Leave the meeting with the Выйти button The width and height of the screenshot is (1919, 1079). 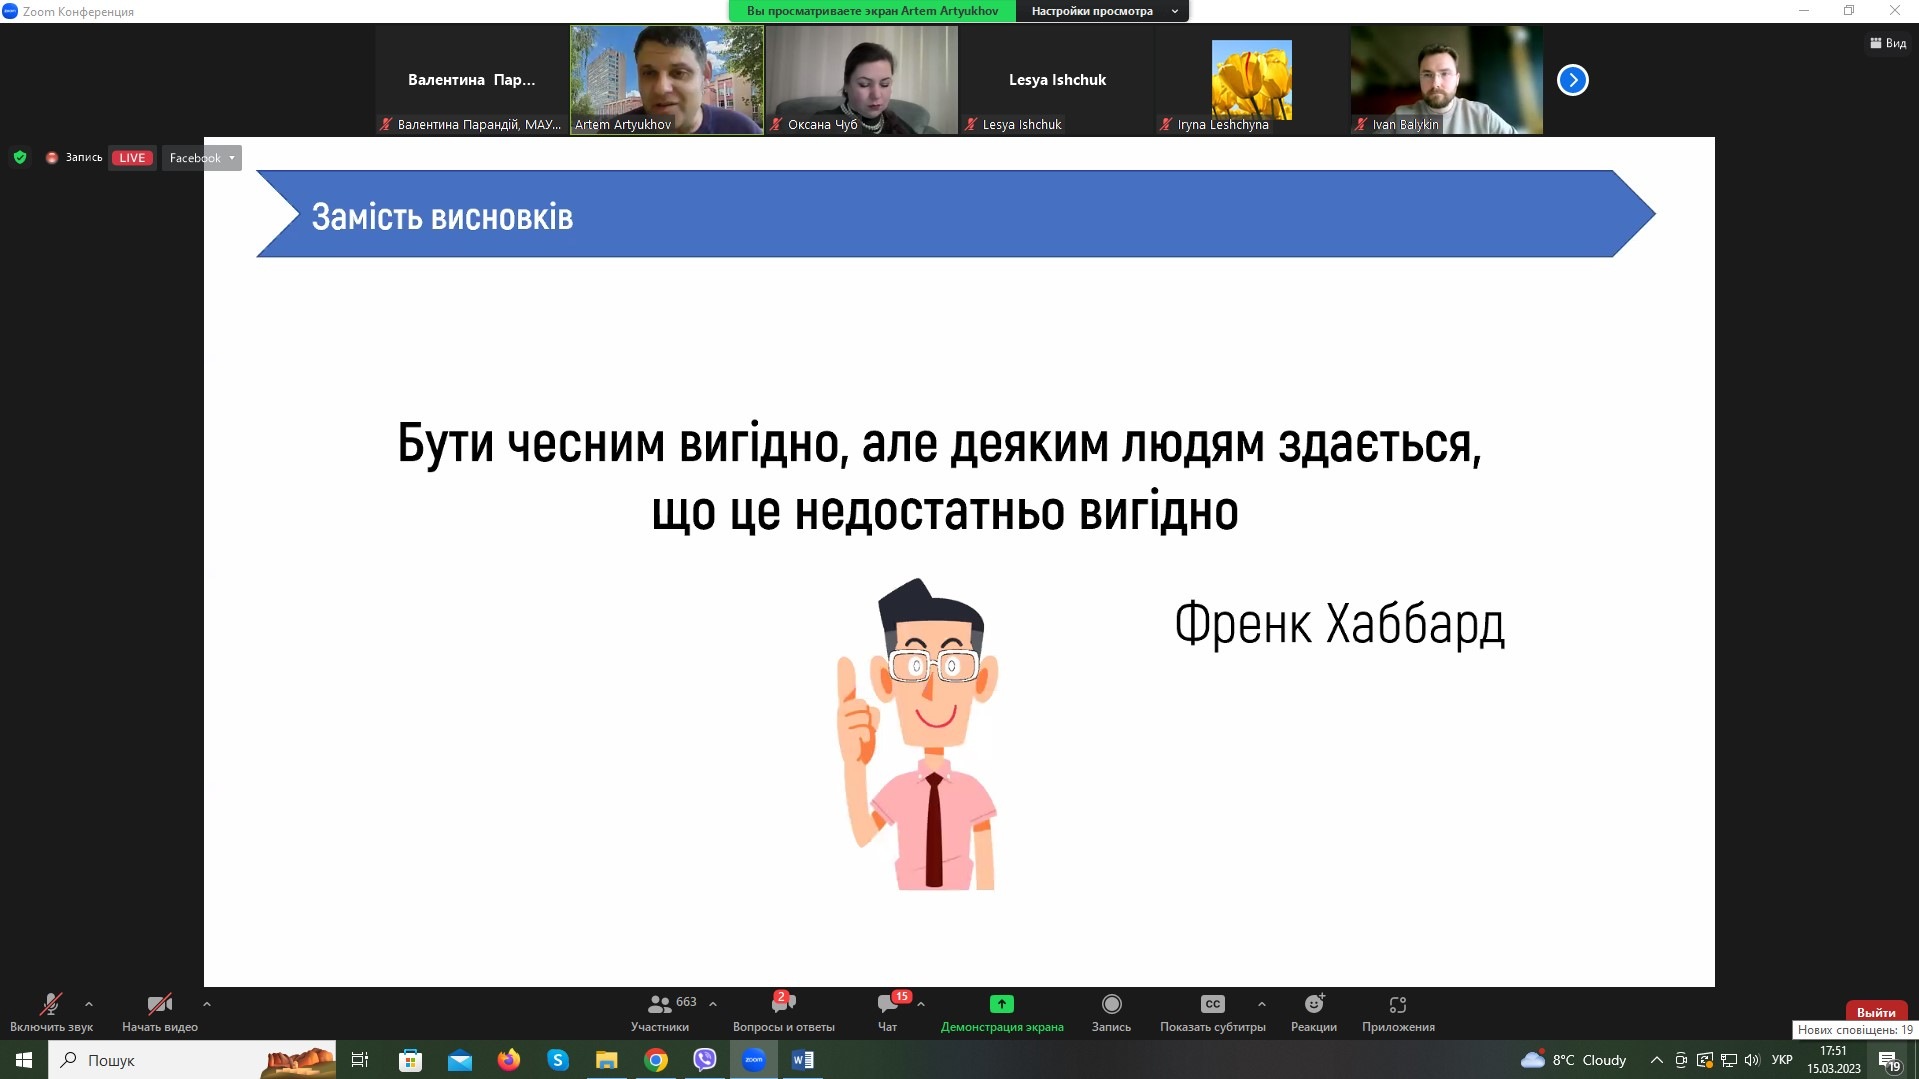1875,1012
